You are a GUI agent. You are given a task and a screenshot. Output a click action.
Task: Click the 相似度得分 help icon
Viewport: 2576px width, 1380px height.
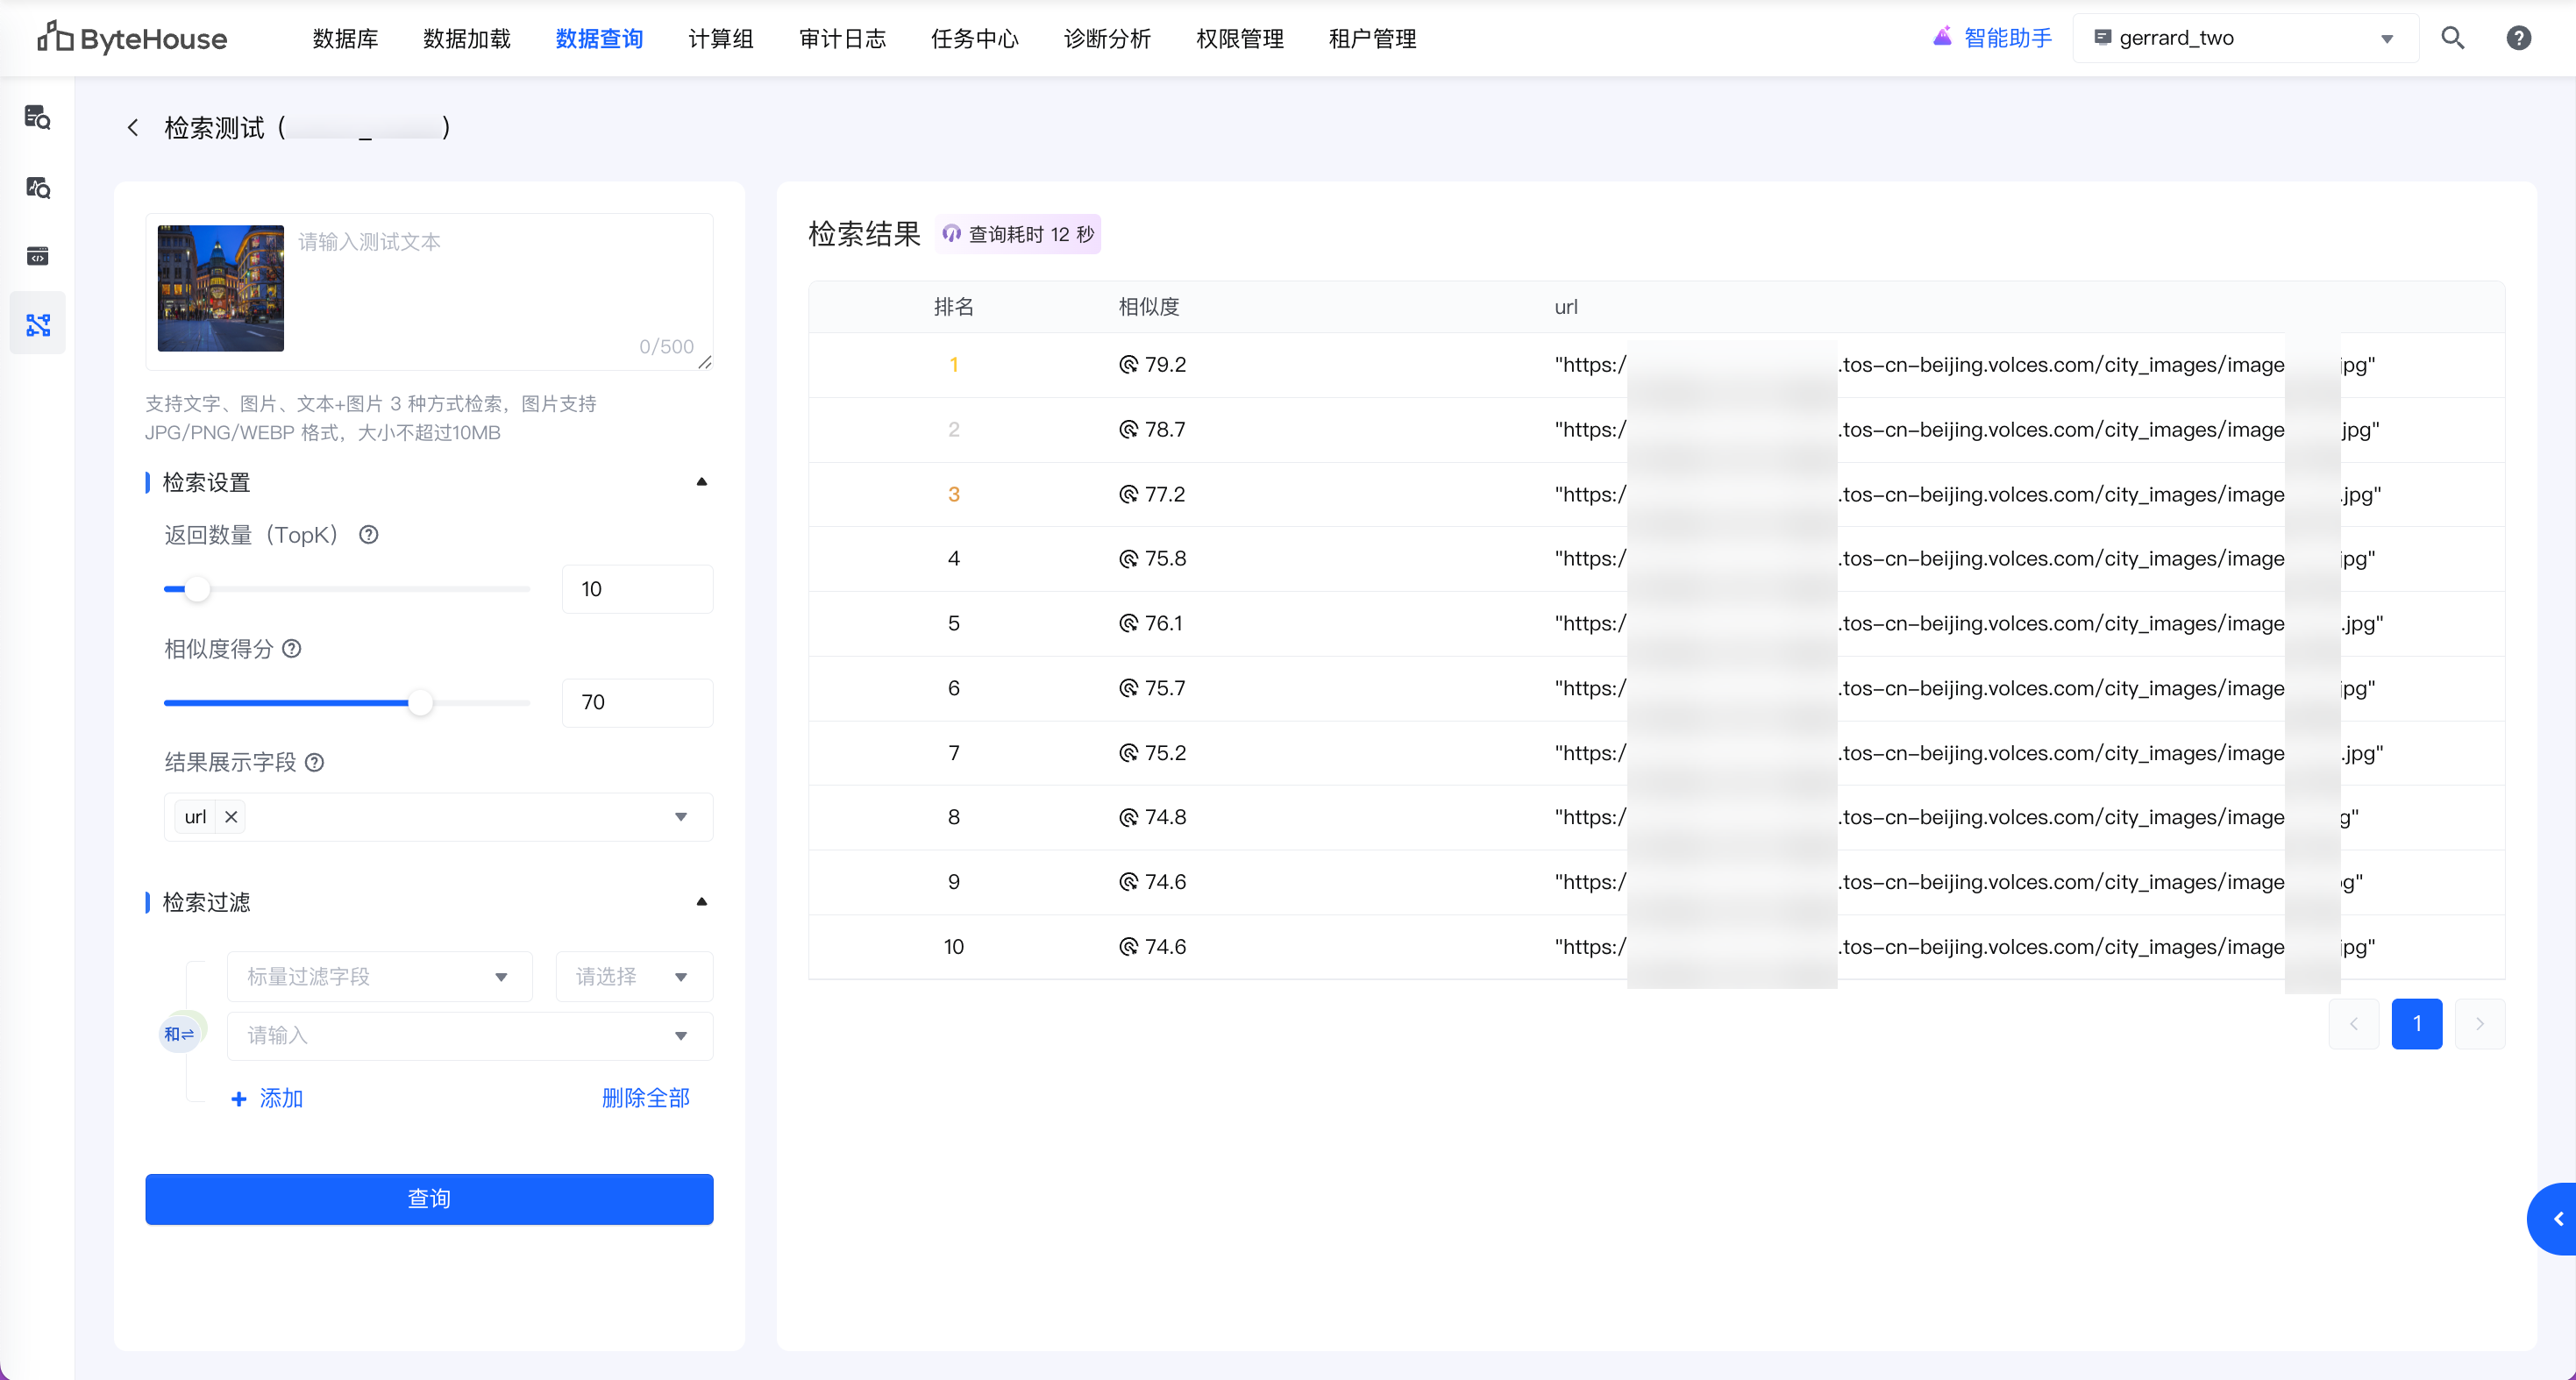point(292,649)
